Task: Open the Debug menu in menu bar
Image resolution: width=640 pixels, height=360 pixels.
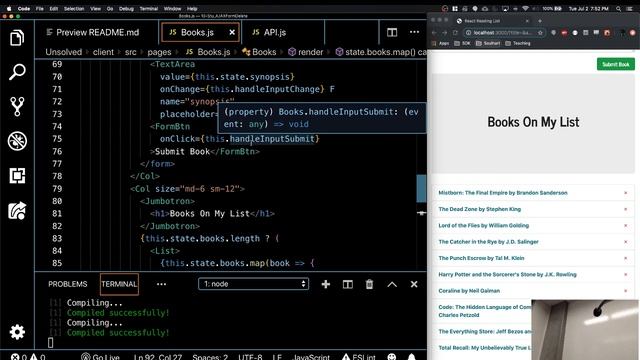Action: point(126,8)
